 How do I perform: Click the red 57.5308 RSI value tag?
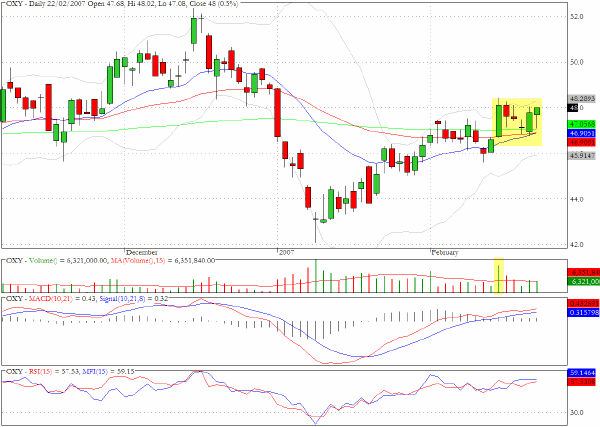(x=582, y=382)
